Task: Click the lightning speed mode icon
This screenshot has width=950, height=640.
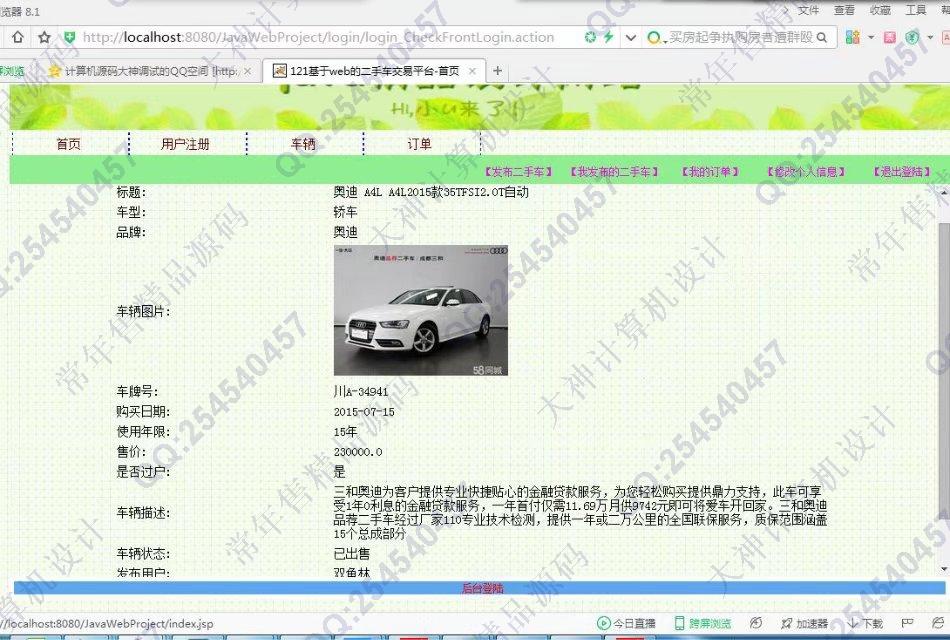Action: [x=608, y=38]
